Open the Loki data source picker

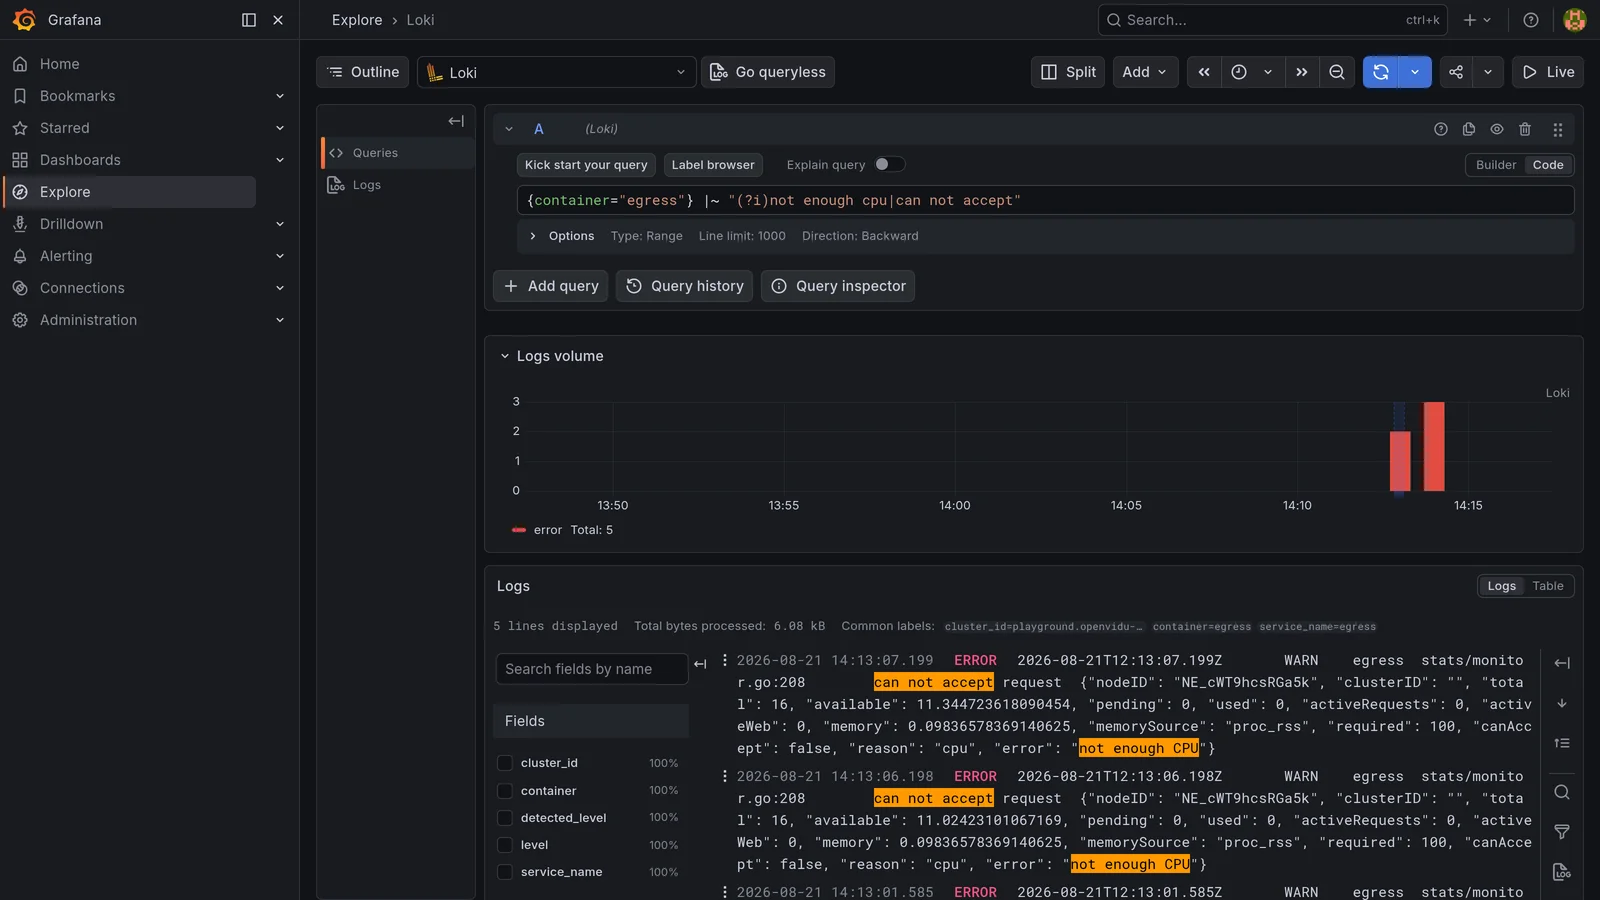tap(557, 72)
